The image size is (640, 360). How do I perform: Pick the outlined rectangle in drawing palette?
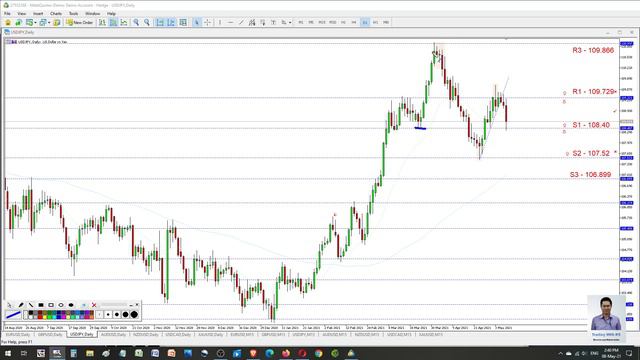[x=51, y=305]
